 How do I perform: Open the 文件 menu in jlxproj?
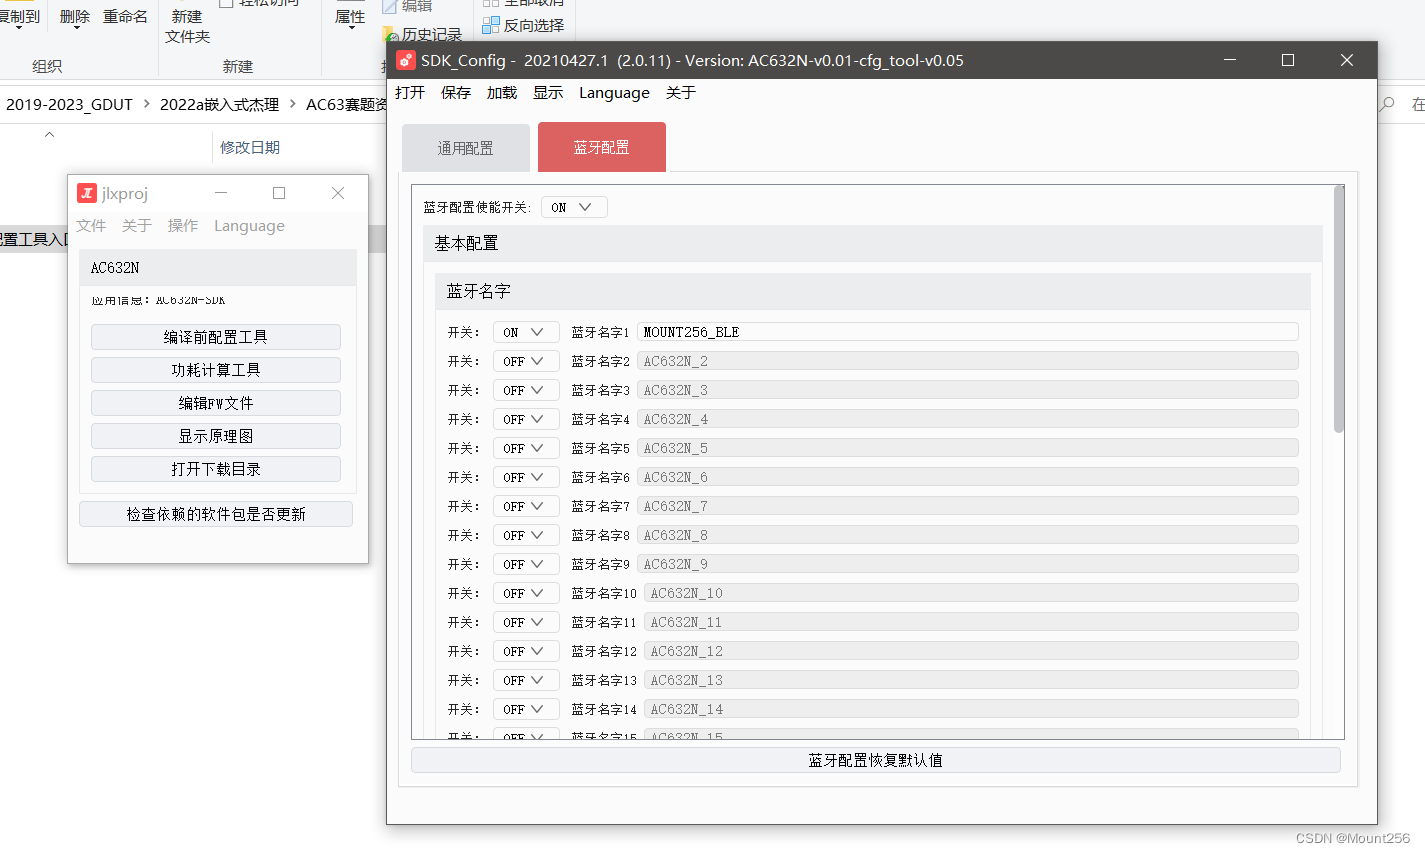pos(91,226)
